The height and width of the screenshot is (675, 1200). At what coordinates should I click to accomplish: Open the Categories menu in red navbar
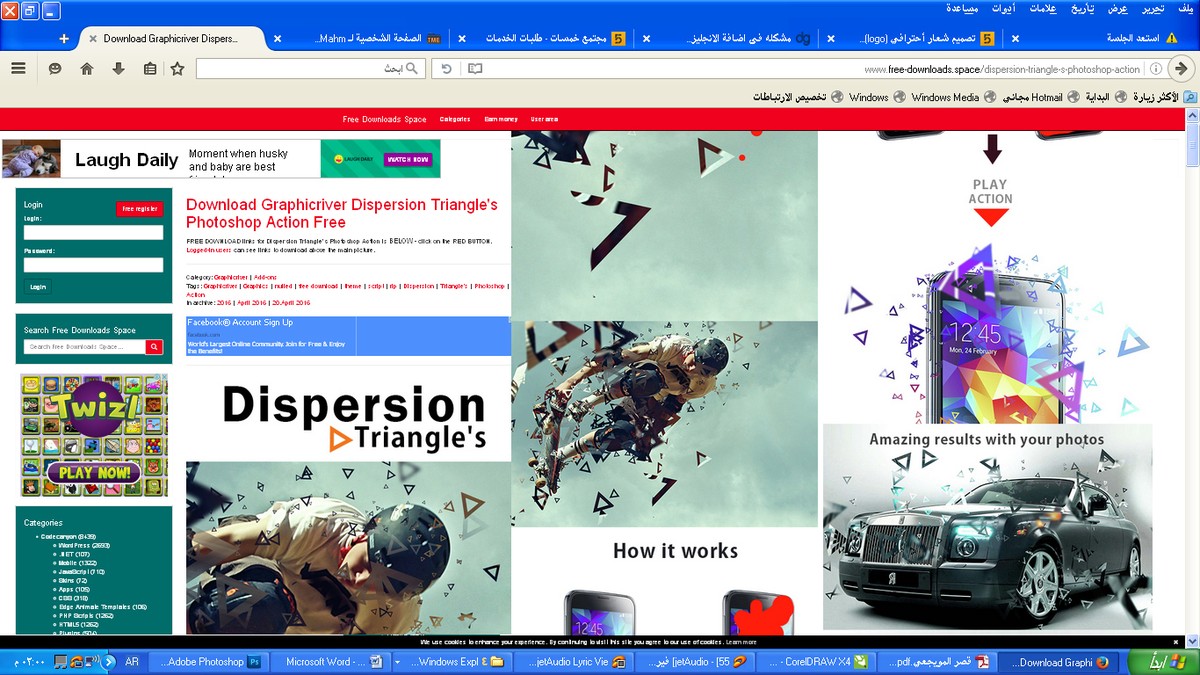pyautogui.click(x=455, y=119)
